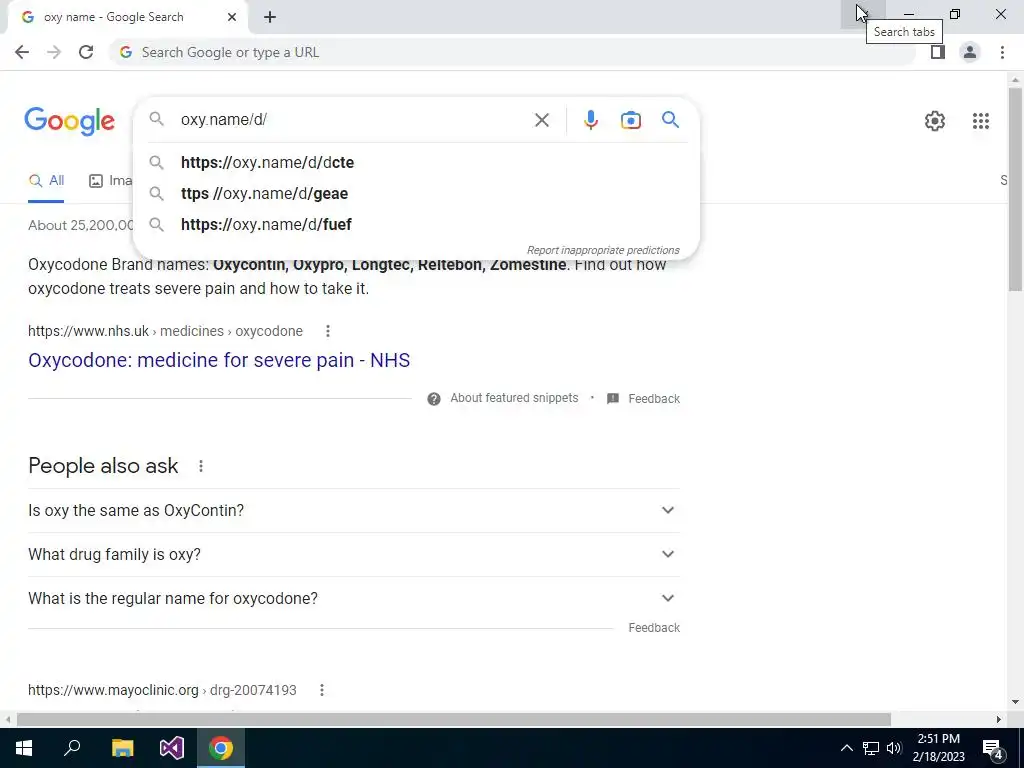This screenshot has width=1024, height=768.
Task: Open options for the mayoclinic.org result
Action: pyautogui.click(x=322, y=690)
